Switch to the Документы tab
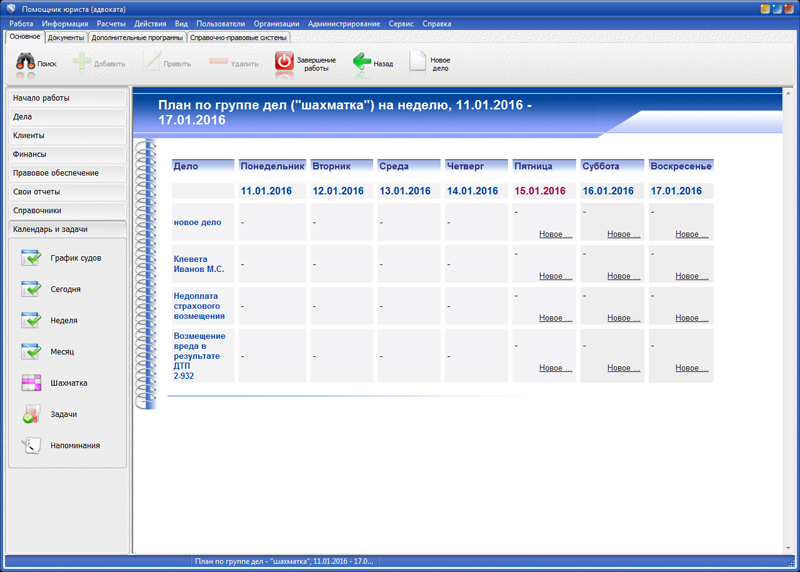Viewport: 800px width, 572px height. 66,38
